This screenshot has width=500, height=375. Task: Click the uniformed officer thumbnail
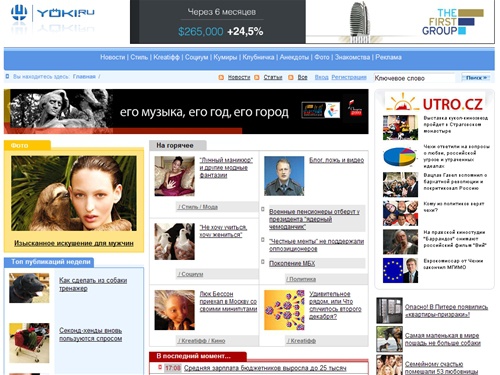pyautogui.click(x=284, y=176)
